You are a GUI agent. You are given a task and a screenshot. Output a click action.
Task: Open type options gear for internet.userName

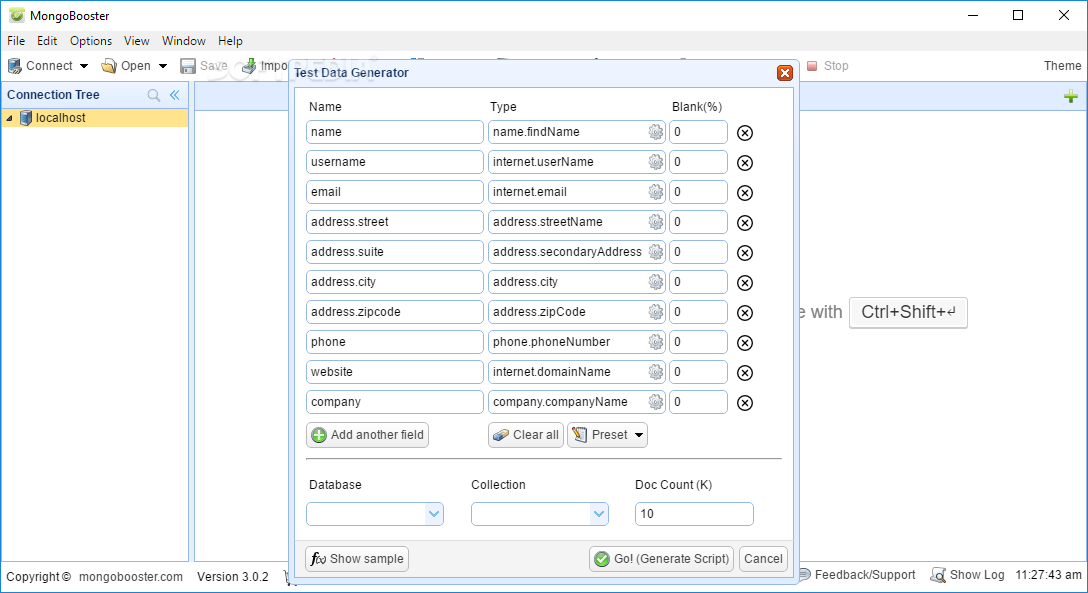656,162
